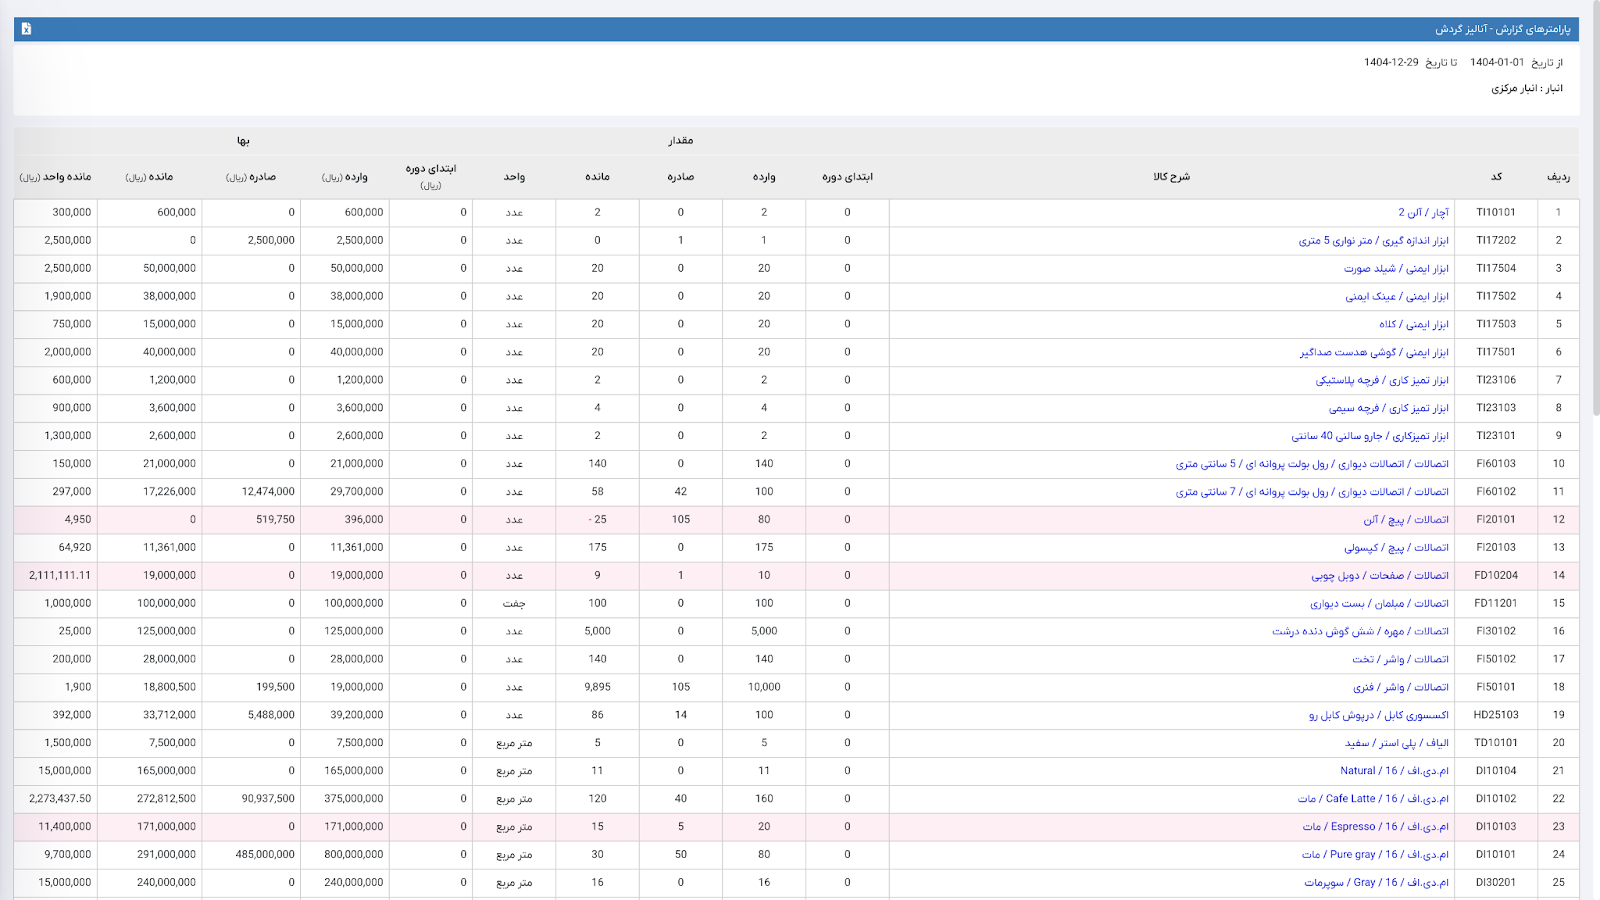This screenshot has width=1600, height=900.
Task: Open the link 'ابزار تمیزکاری / جارو سائی 40 سانتی'
Action: (x=1370, y=436)
